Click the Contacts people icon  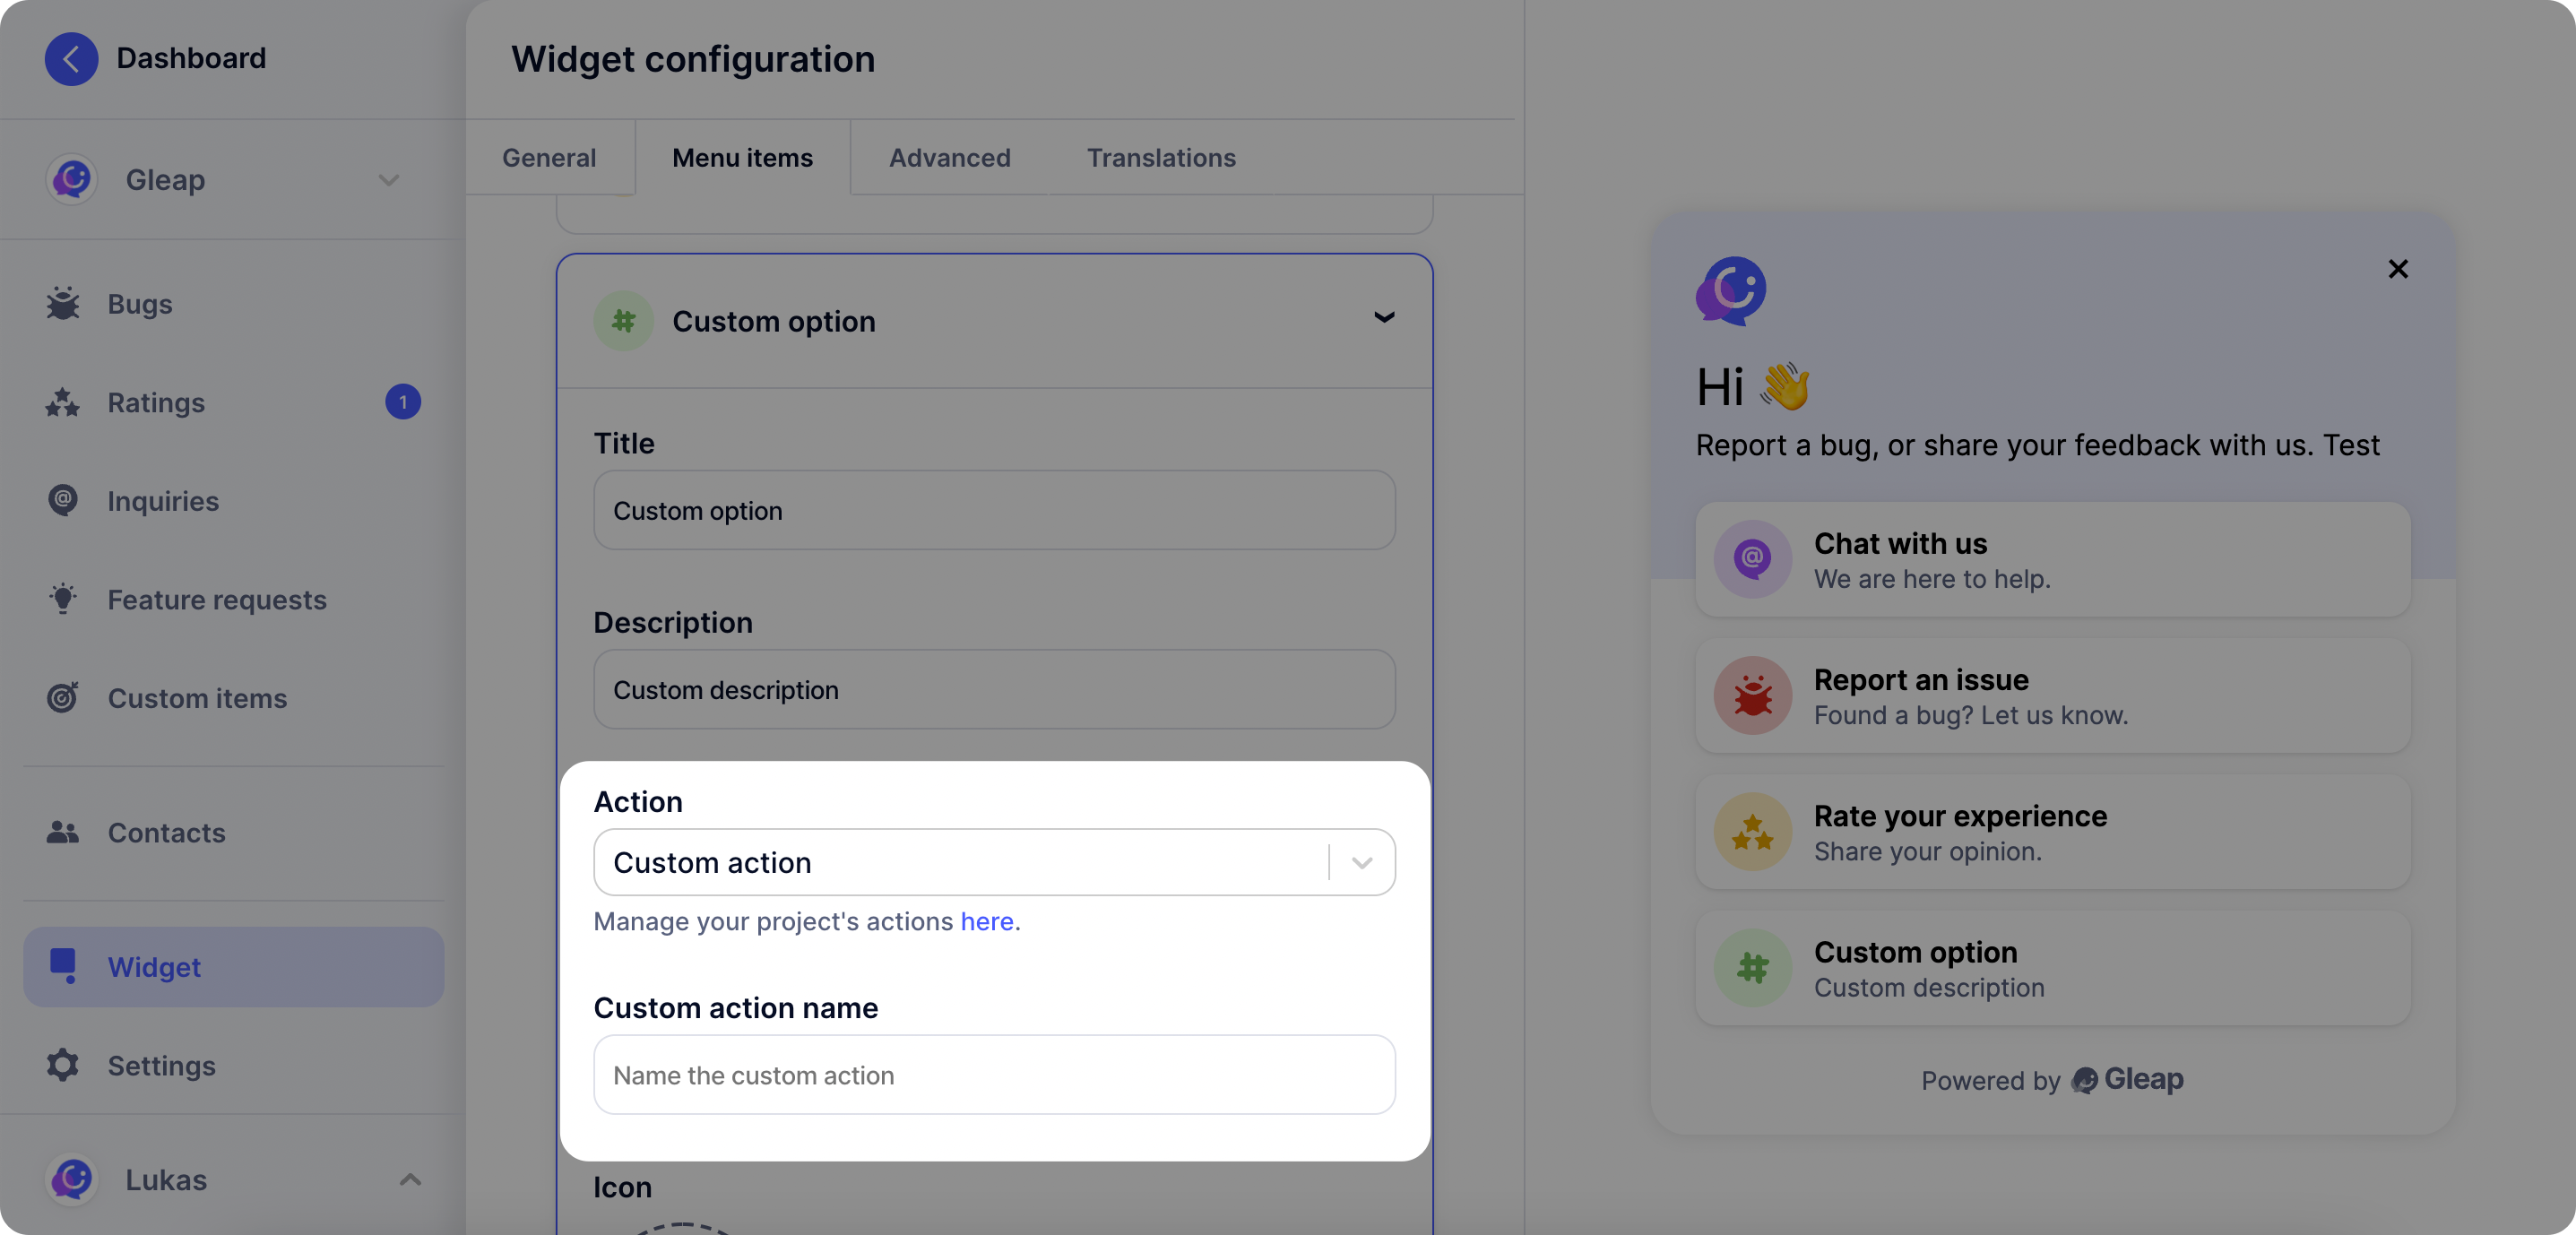[x=62, y=832]
